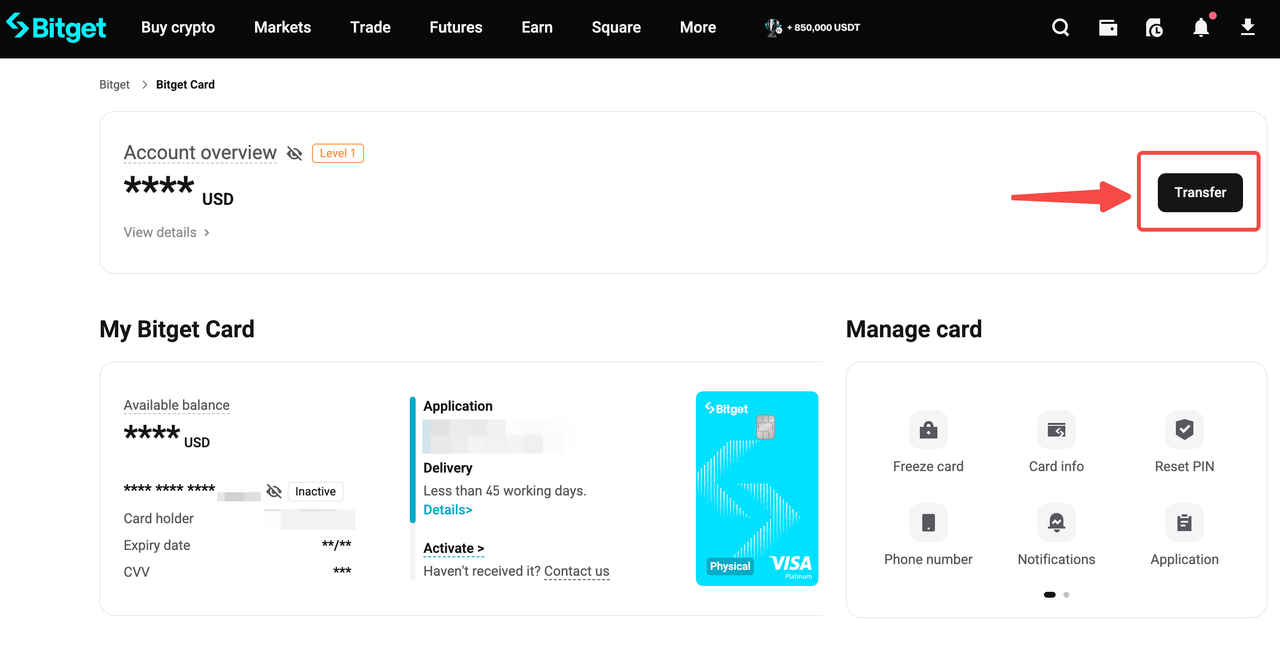This screenshot has width=1280, height=658.
Task: Click Contact us link
Action: [576, 571]
